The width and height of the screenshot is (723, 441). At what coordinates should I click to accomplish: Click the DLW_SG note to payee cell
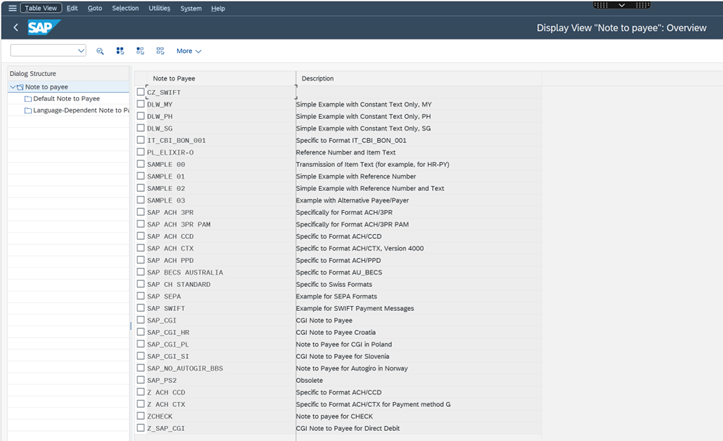(x=220, y=128)
